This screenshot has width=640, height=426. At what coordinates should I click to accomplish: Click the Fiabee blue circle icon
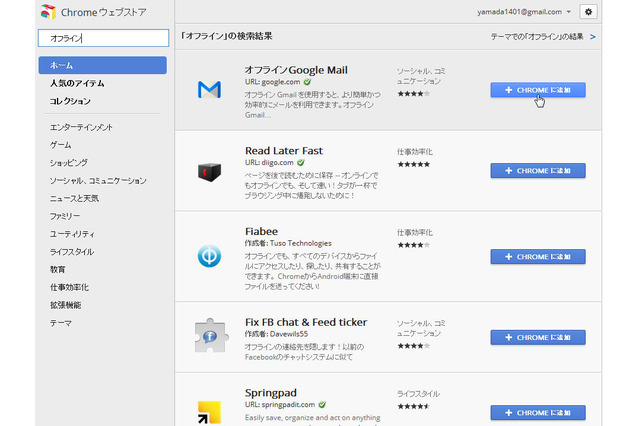pyautogui.click(x=209, y=256)
